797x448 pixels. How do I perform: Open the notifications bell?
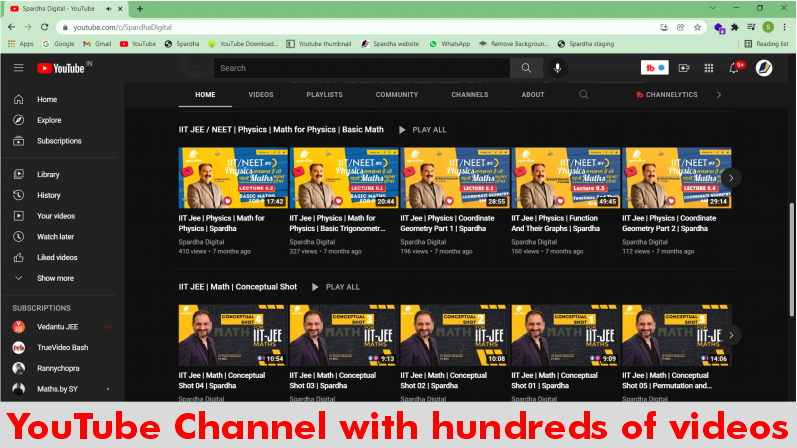(x=735, y=68)
